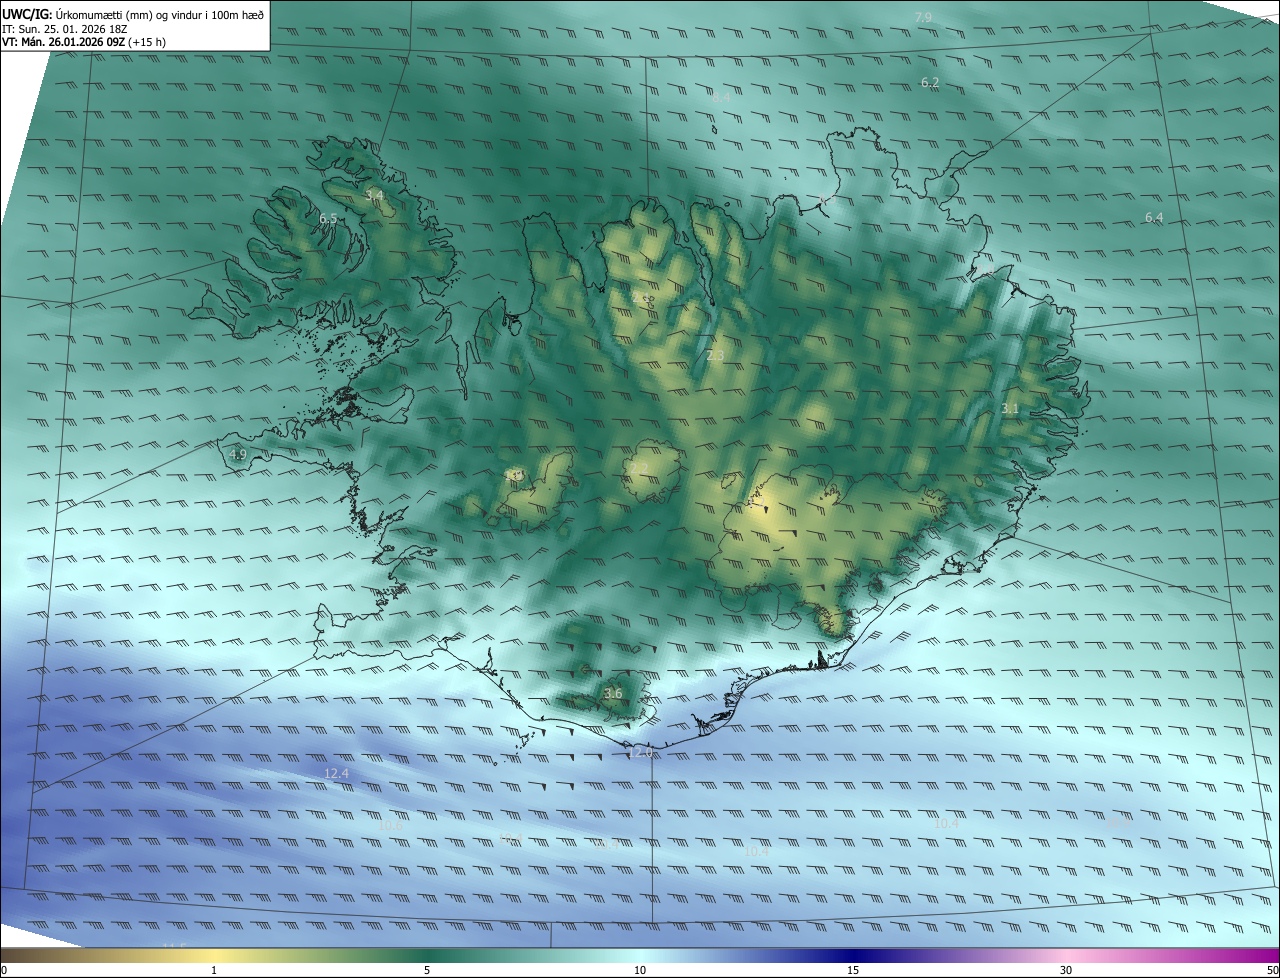
Task: Click the 12.0 value label on the south coast
Action: (x=640, y=752)
